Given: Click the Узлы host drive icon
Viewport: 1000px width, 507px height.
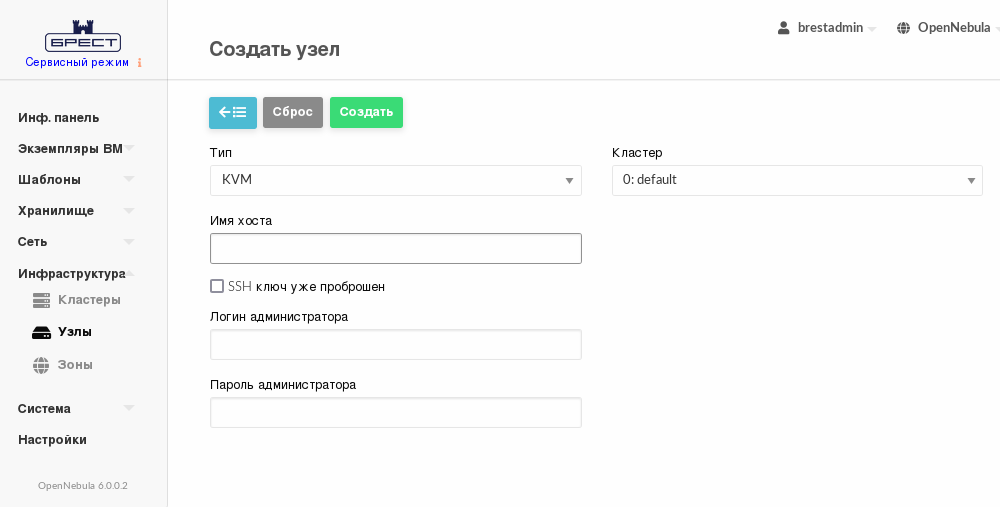Looking at the screenshot, I should click(41, 332).
